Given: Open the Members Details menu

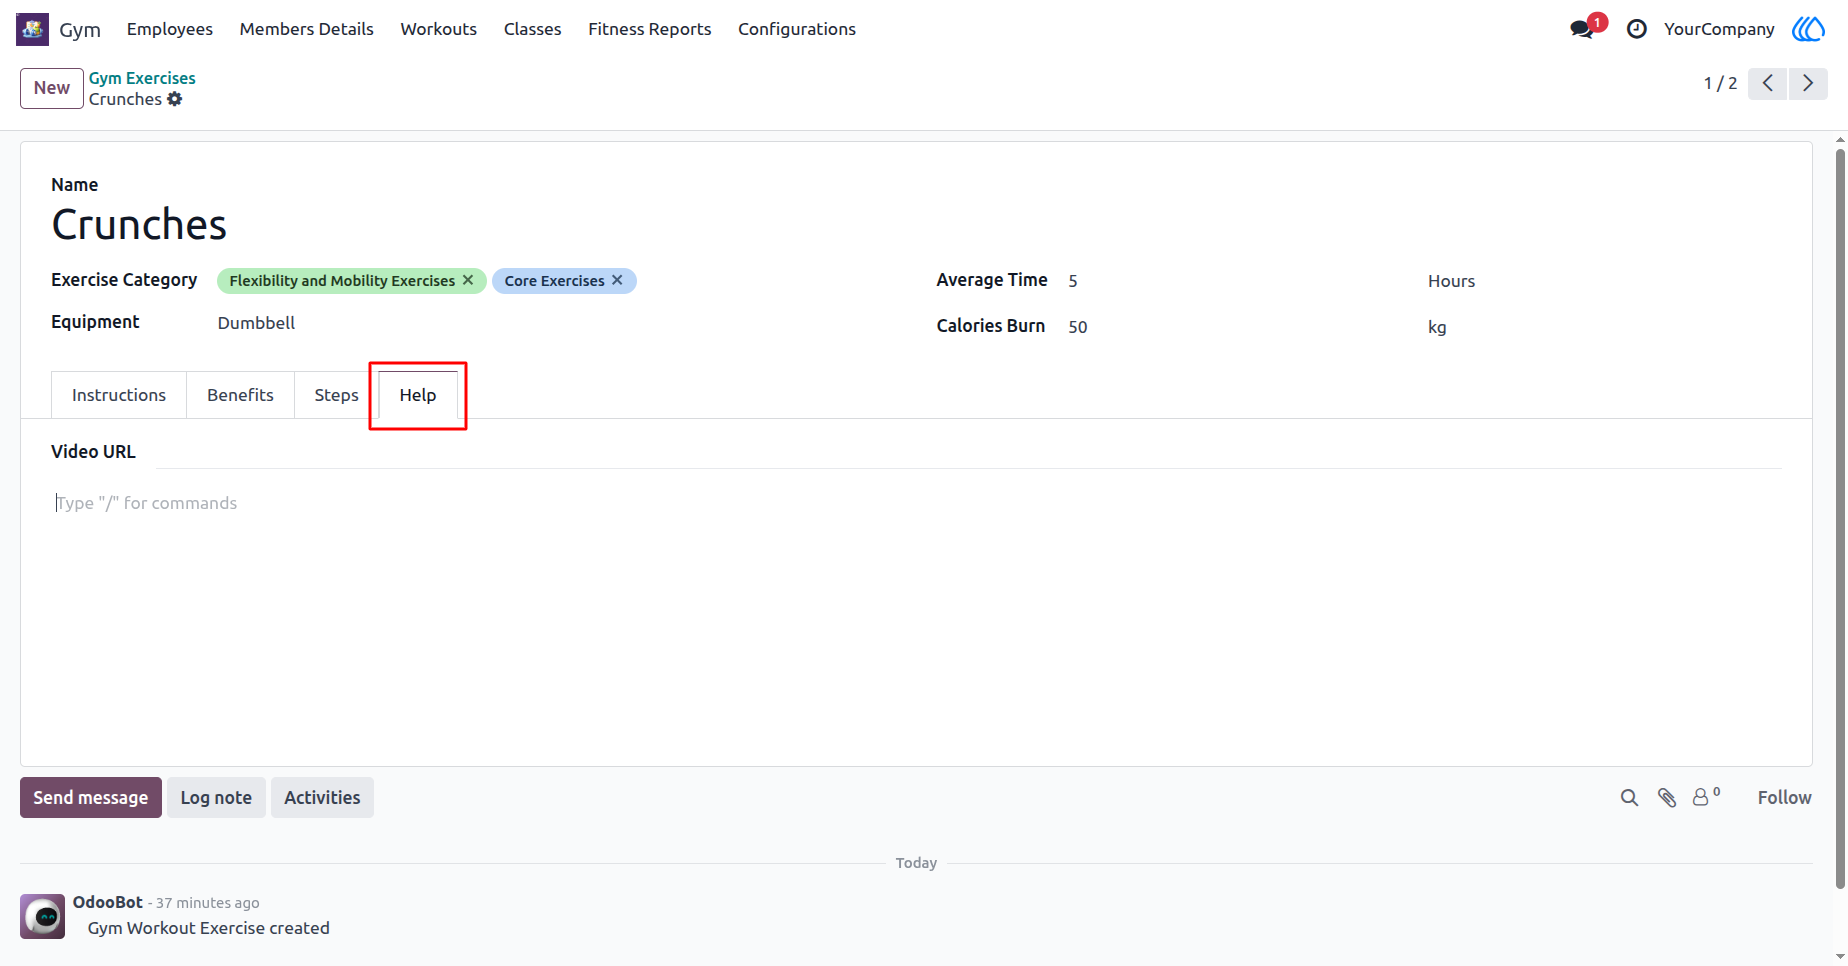Looking at the screenshot, I should pyautogui.click(x=307, y=29).
